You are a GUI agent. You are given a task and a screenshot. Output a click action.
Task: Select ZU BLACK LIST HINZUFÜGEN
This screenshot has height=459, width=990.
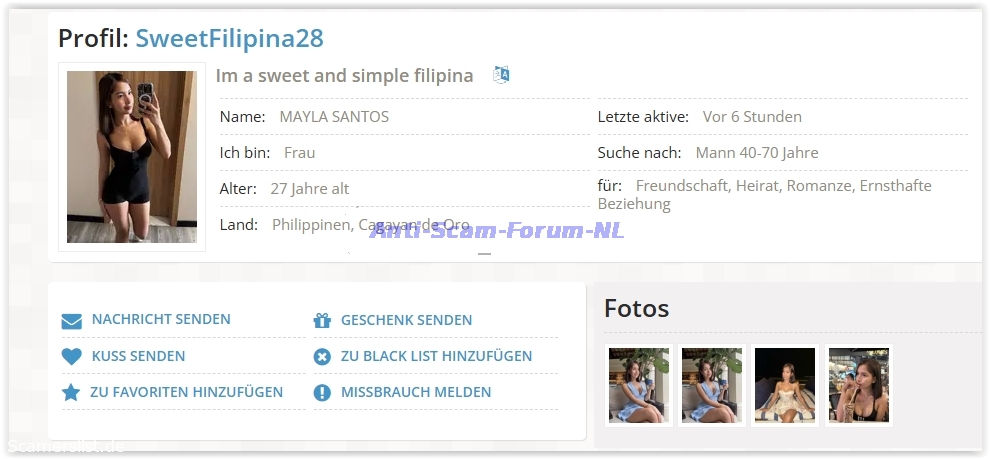point(436,356)
